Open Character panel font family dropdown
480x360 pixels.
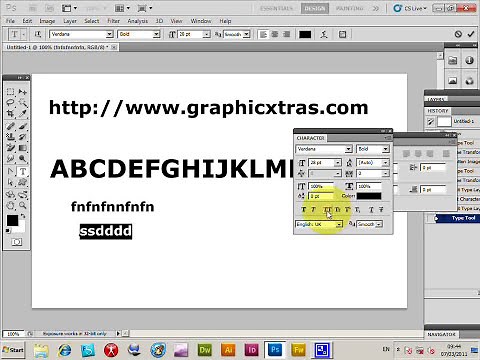(x=348, y=149)
